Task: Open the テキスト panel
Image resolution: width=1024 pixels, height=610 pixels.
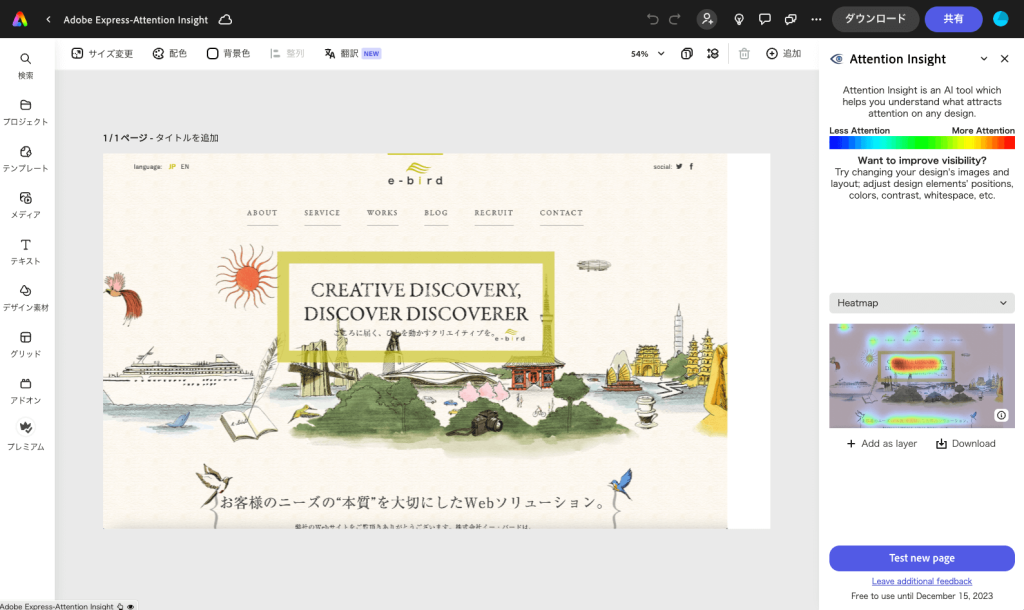Action: point(25,251)
